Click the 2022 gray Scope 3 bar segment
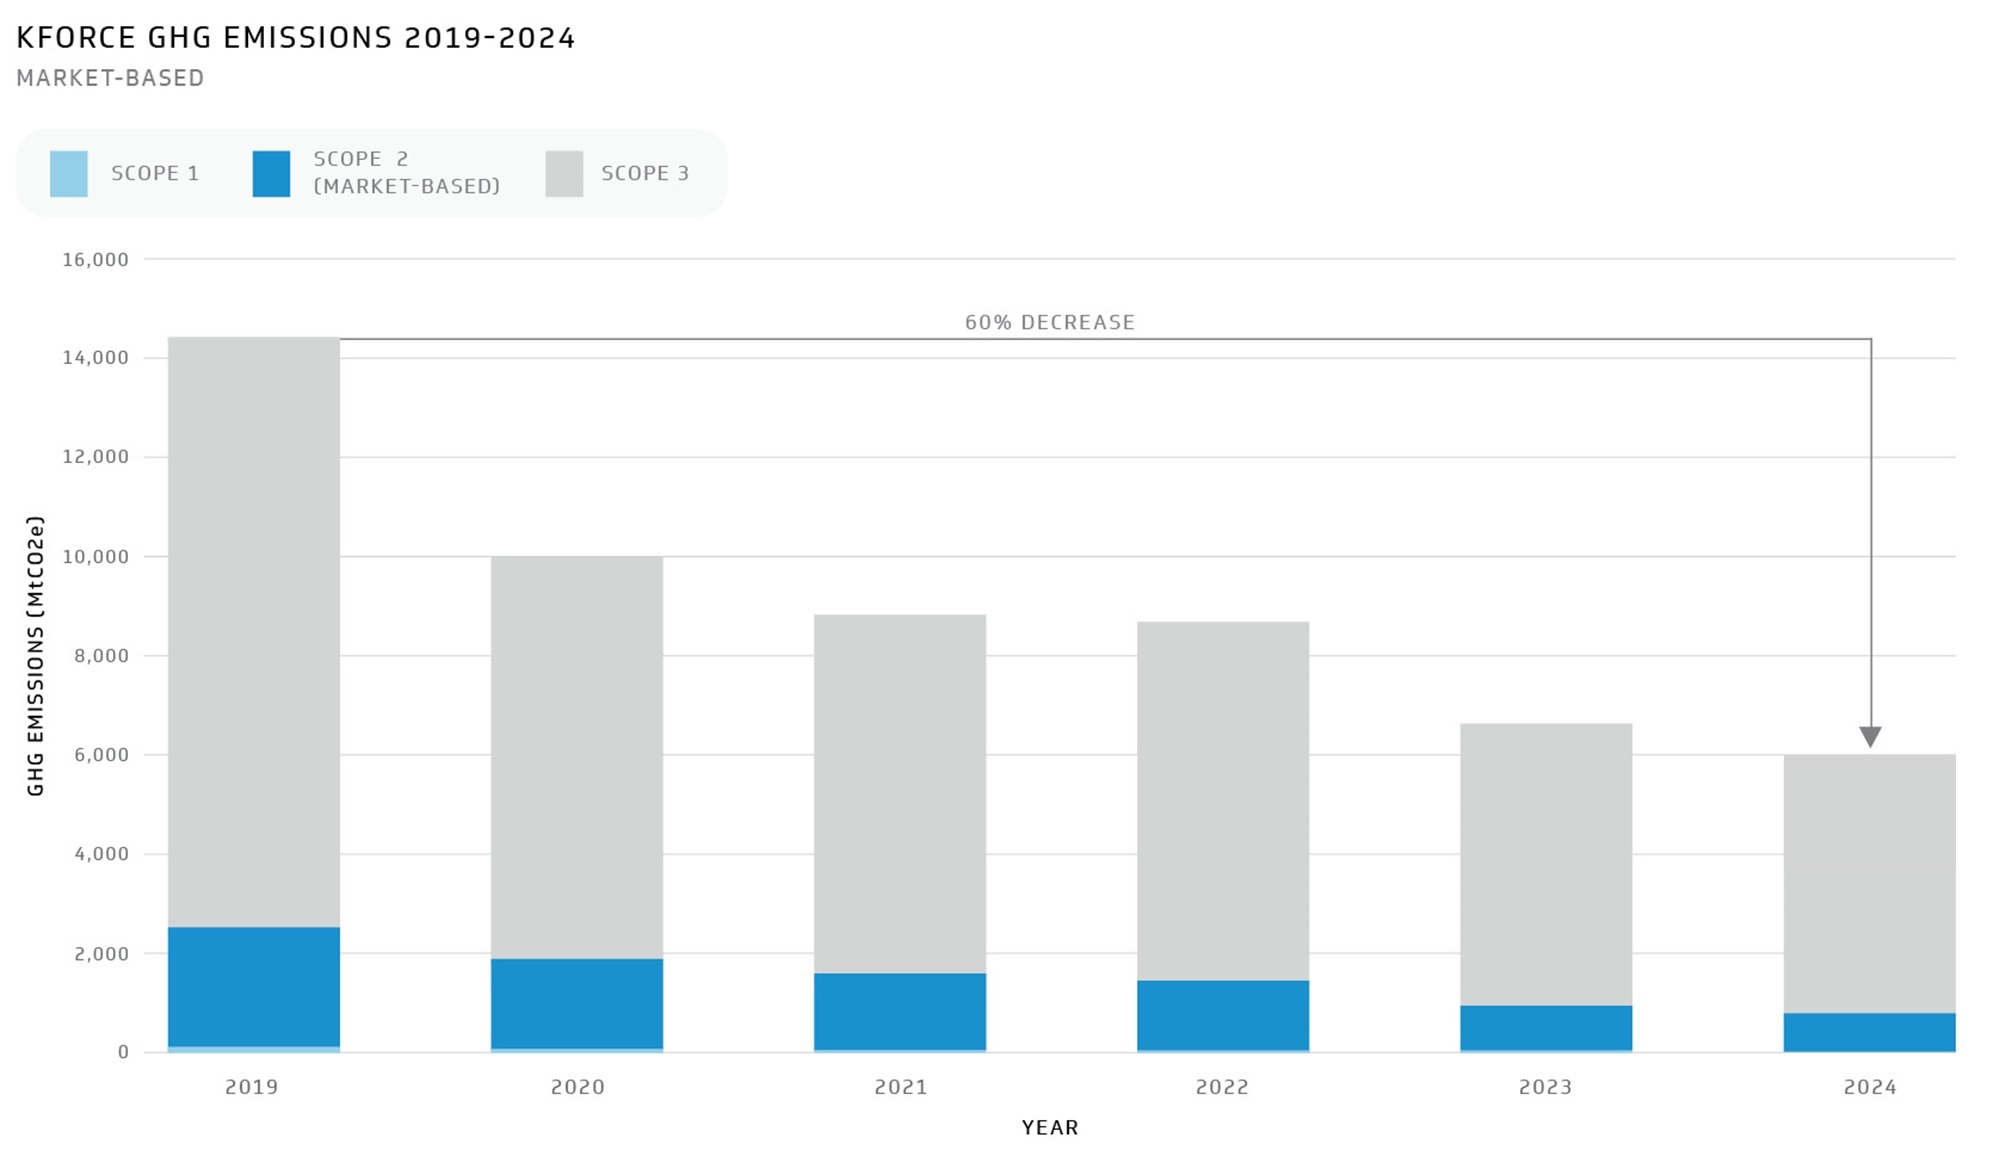Image resolution: width=2000 pixels, height=1150 pixels. coord(1223,800)
